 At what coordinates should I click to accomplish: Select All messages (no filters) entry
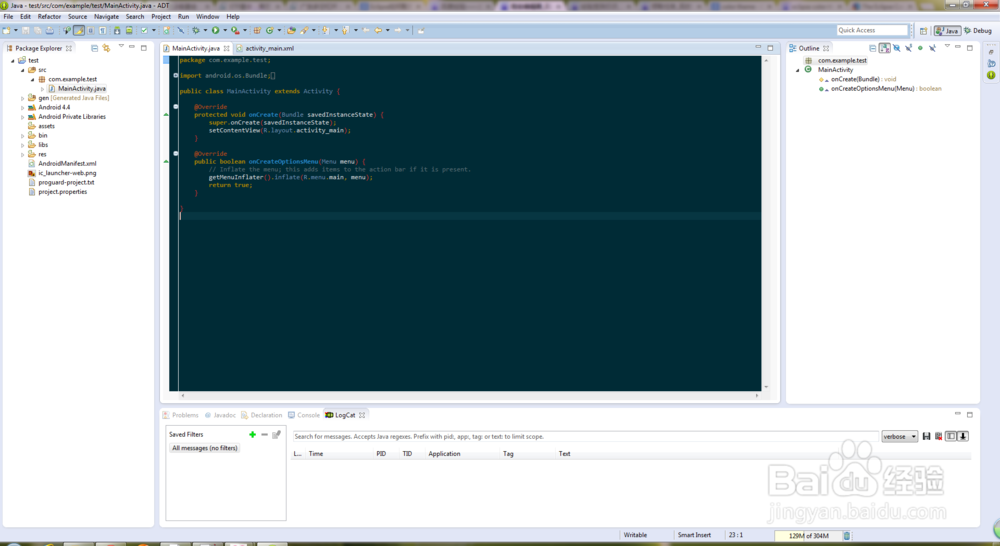tap(205, 448)
